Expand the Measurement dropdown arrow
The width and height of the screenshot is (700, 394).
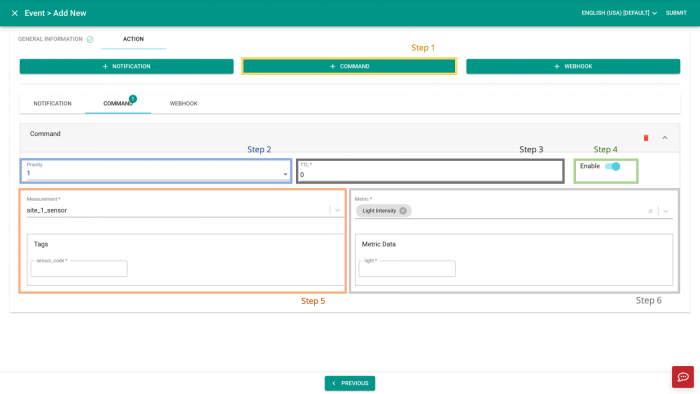[x=338, y=210]
